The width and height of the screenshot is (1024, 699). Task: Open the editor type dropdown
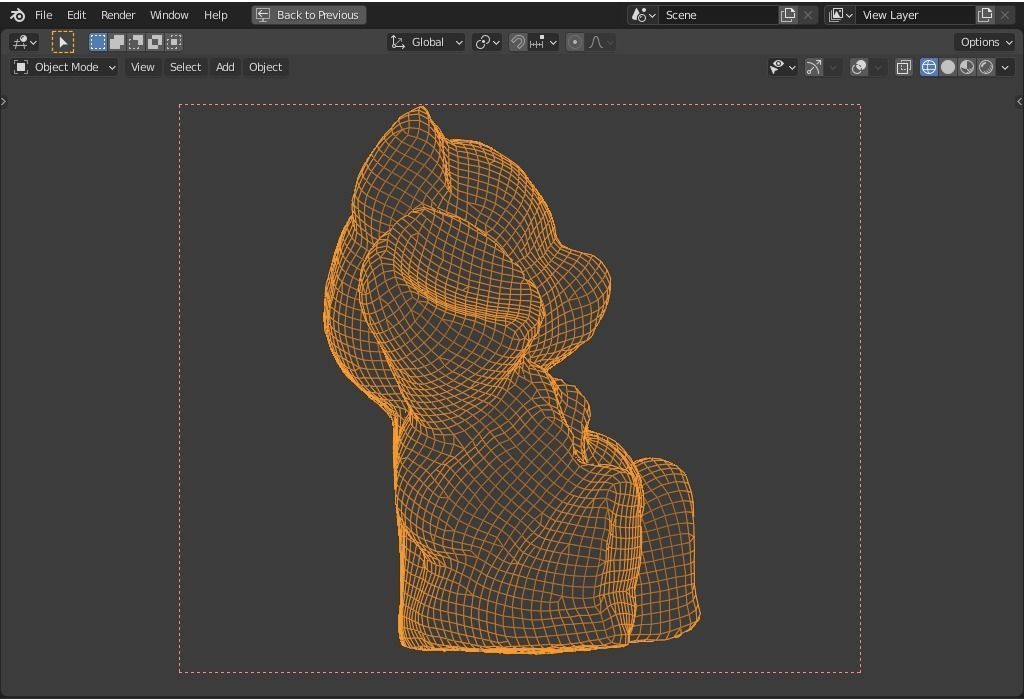click(24, 42)
